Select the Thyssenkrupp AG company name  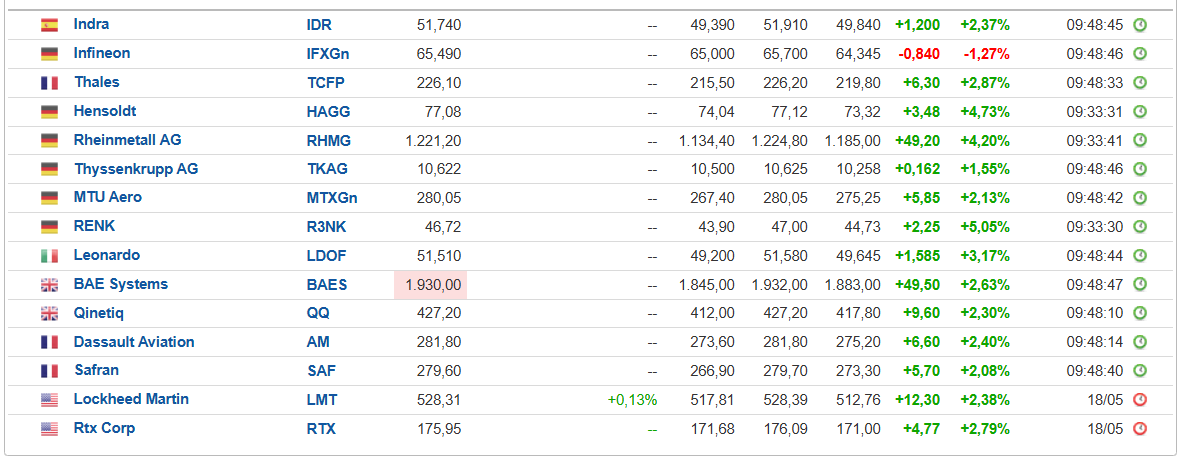point(136,169)
